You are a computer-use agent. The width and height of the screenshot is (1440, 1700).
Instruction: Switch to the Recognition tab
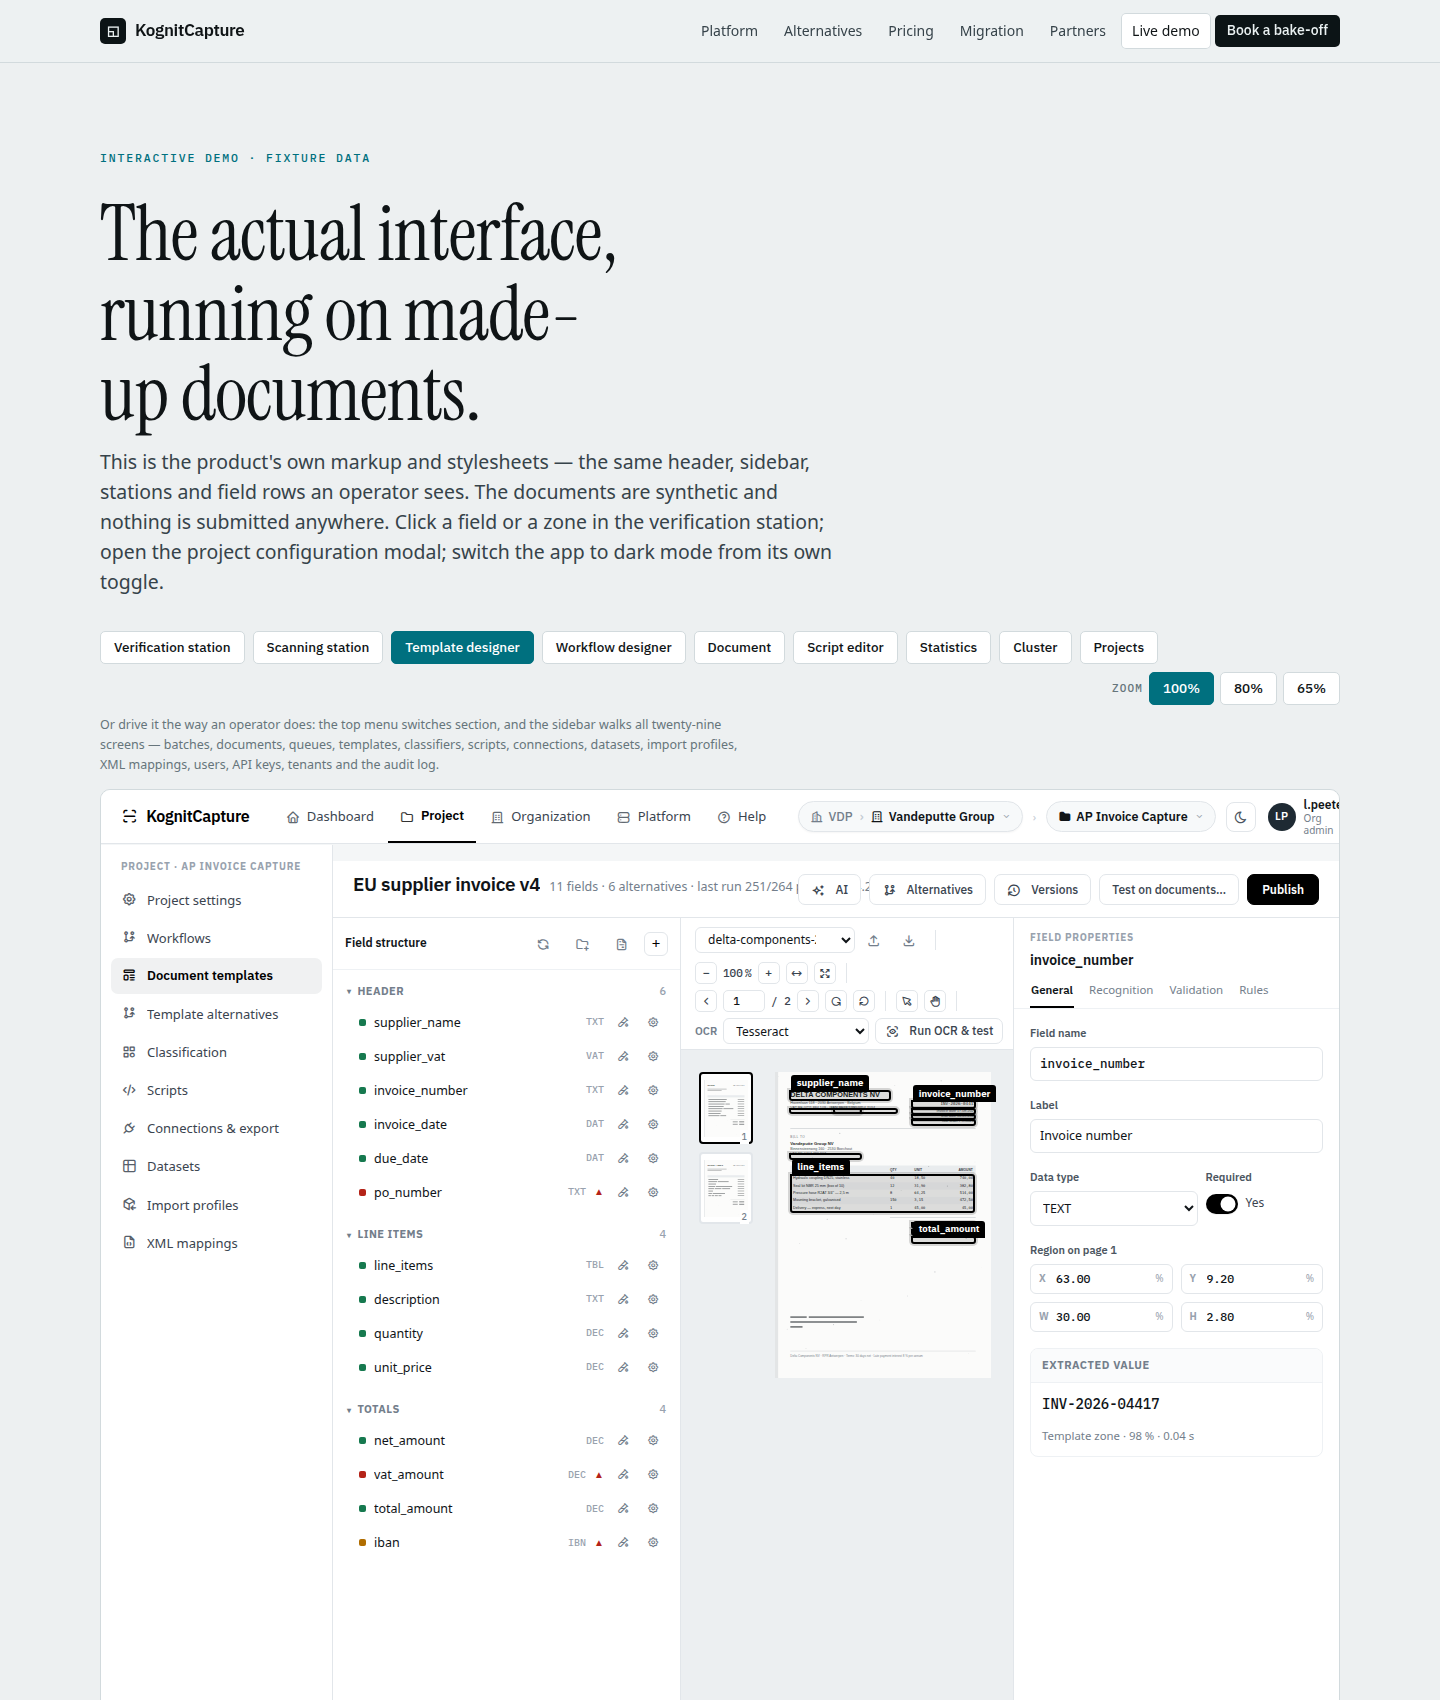coord(1121,990)
